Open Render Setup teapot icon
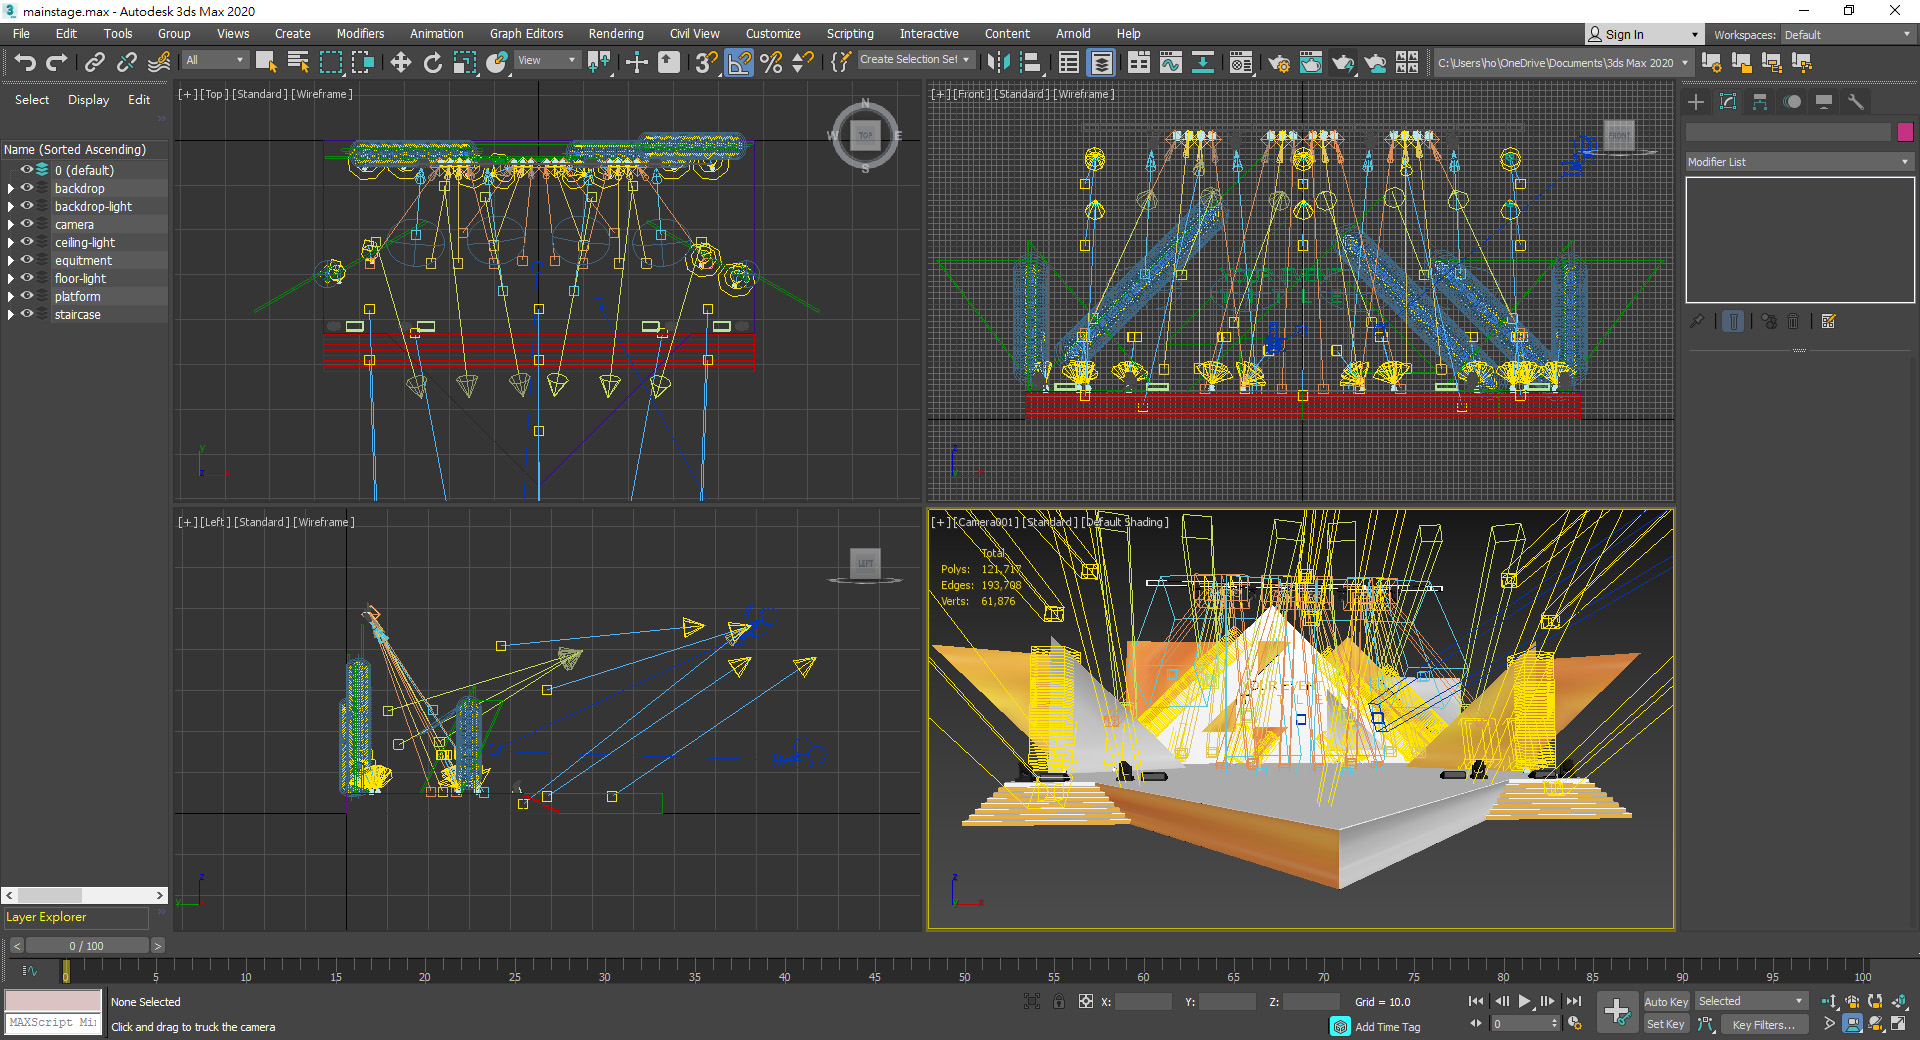The width and height of the screenshot is (1920, 1040). pos(1278,63)
